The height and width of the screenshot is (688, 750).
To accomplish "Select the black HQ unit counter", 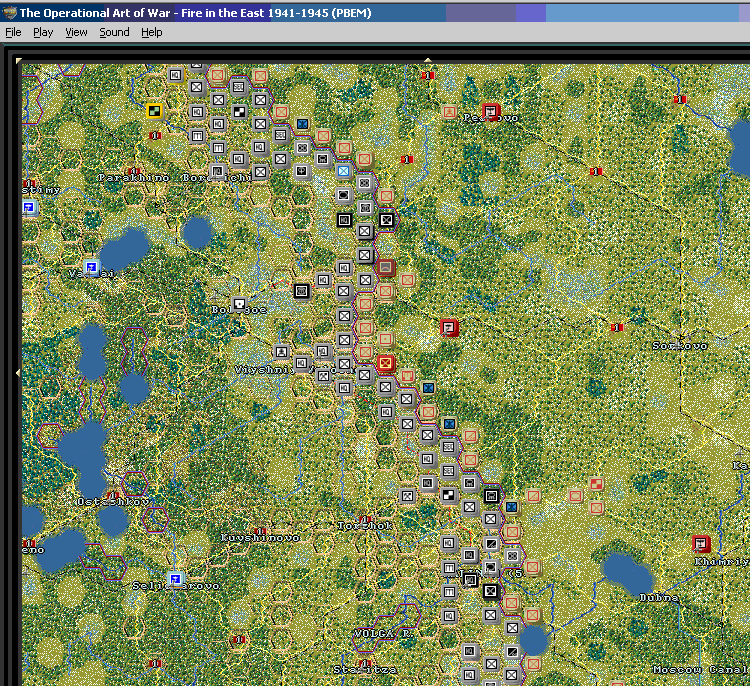I will pos(344,220).
